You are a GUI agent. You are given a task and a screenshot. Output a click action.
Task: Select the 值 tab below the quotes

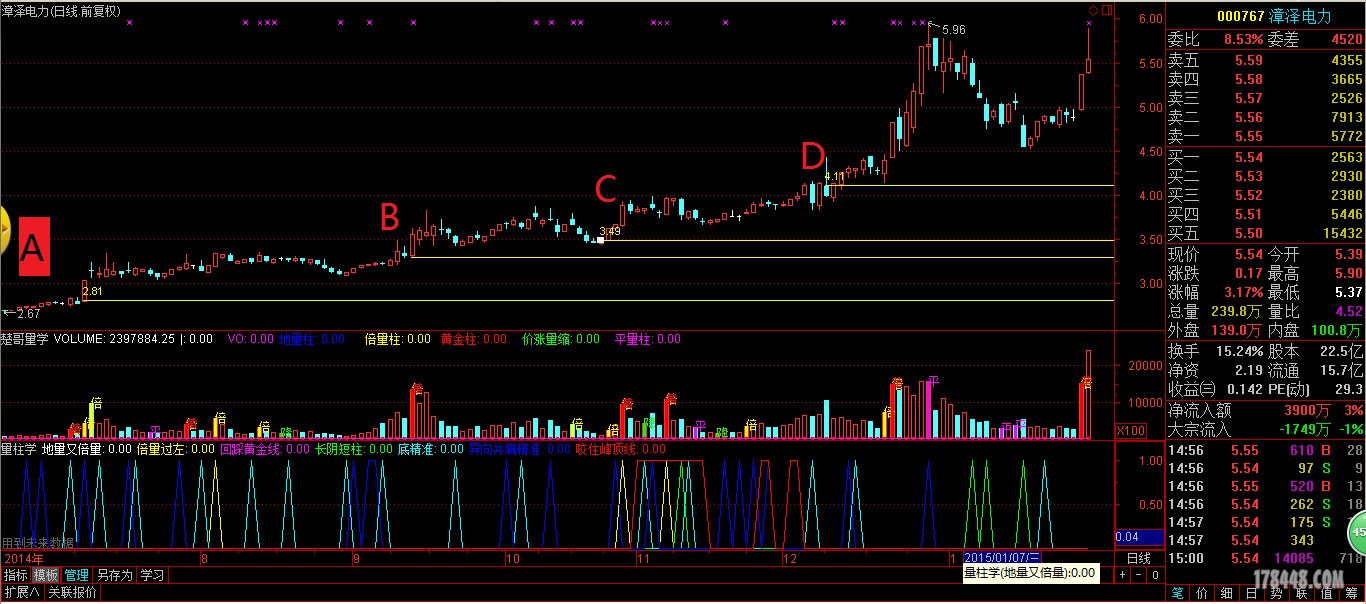click(x=1328, y=593)
